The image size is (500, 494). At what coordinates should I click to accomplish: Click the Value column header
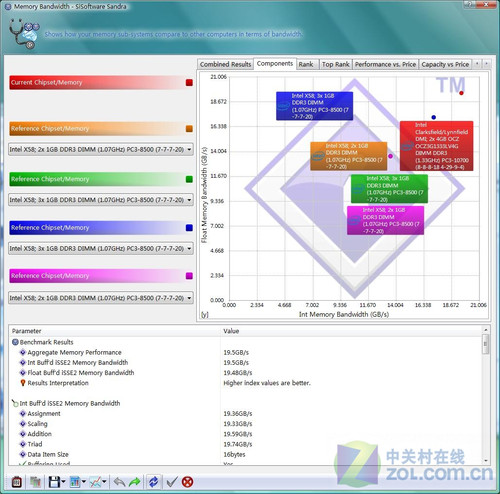[x=351, y=331]
